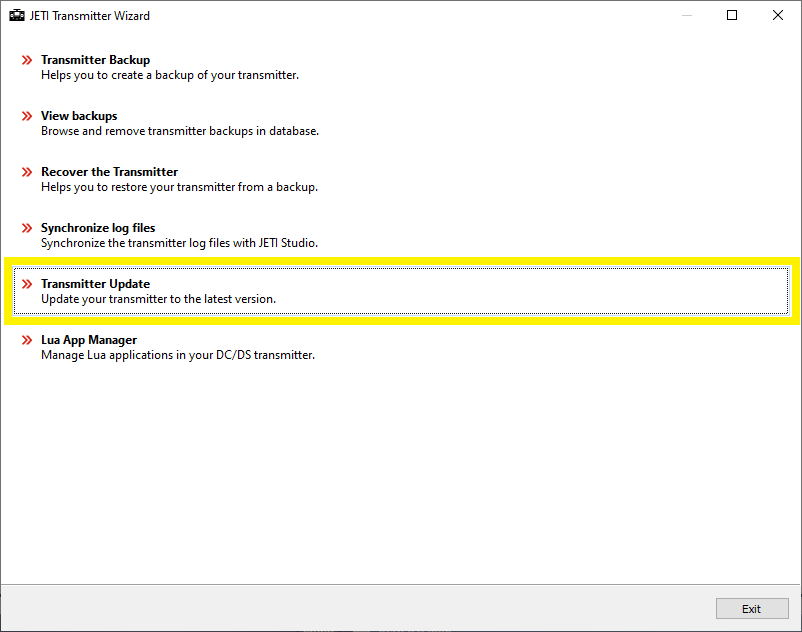Image resolution: width=802 pixels, height=632 pixels.
Task: Click the arrow icon beside Synchronize log files
Action: 27,228
